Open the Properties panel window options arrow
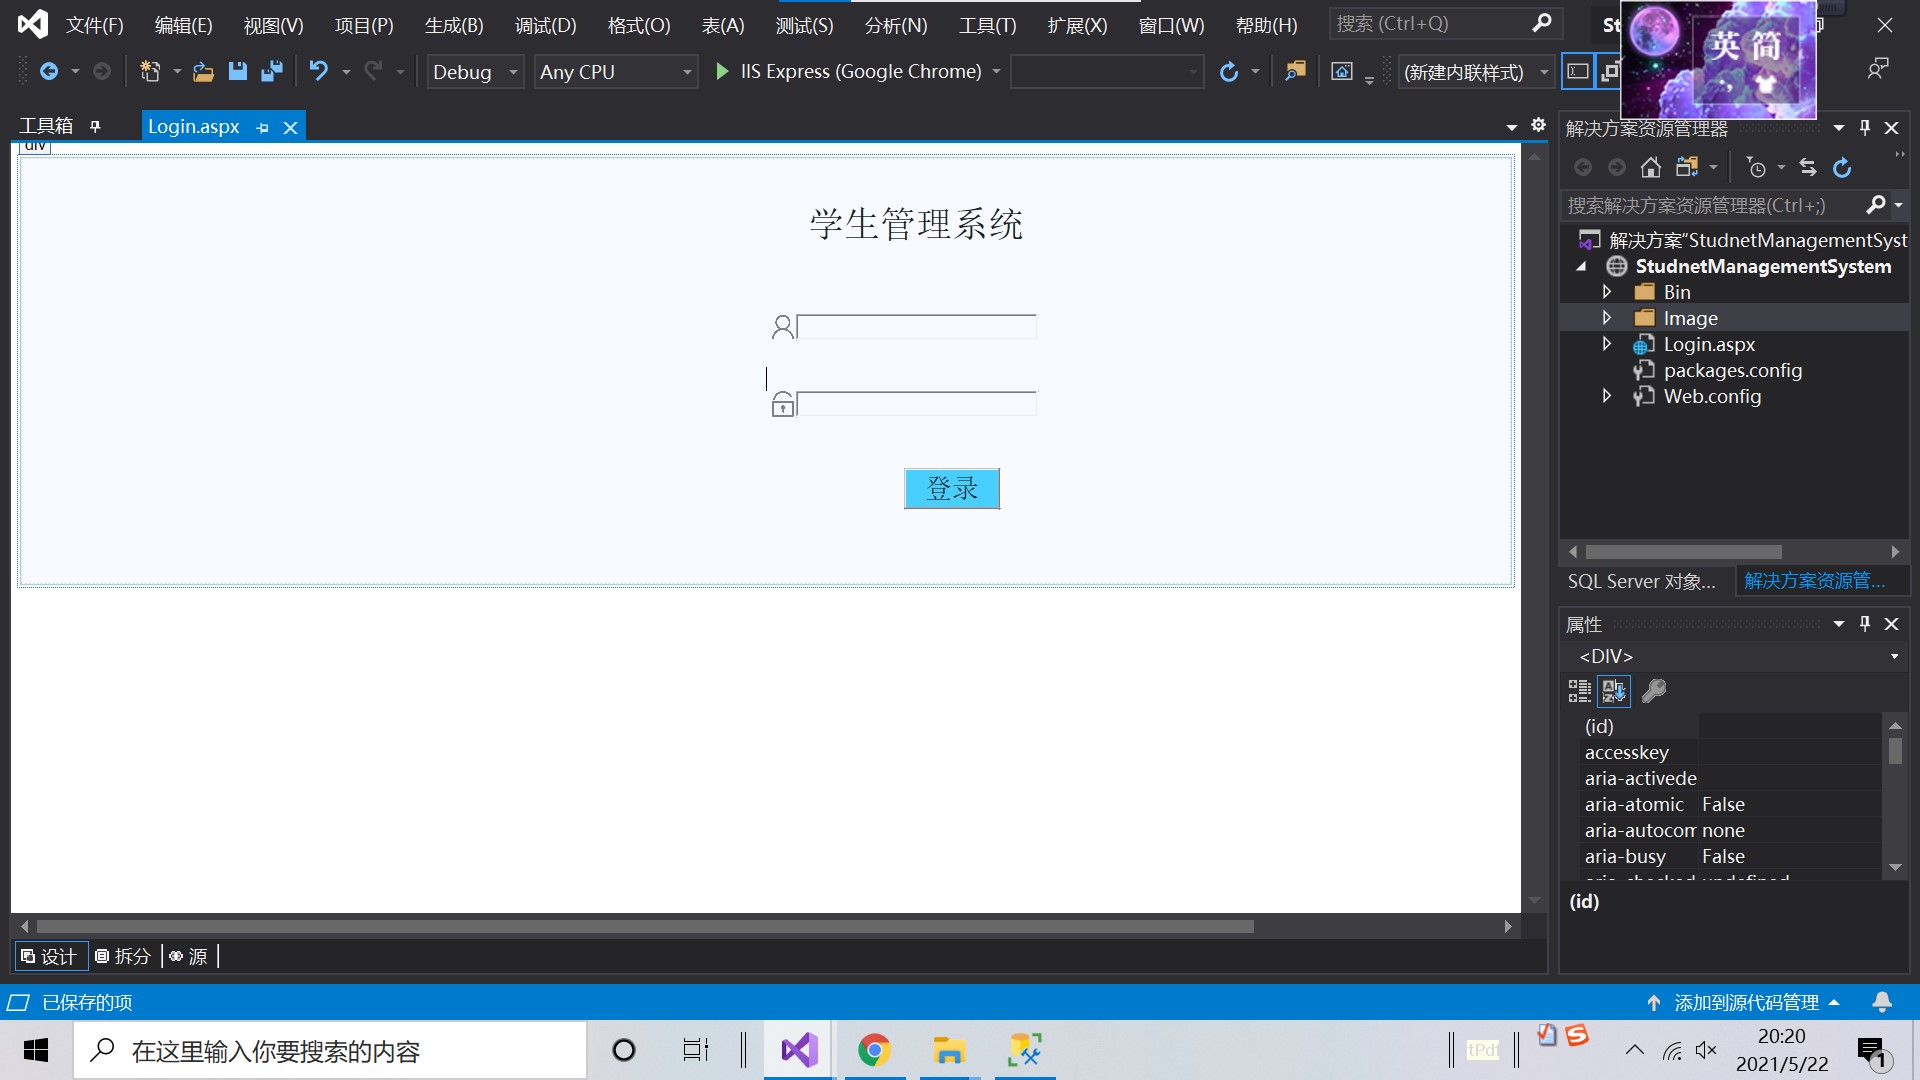The height and width of the screenshot is (1080, 1920). pyautogui.click(x=1838, y=623)
